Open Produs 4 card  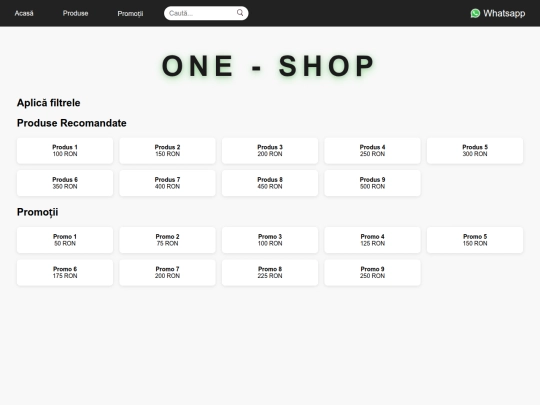tap(372, 150)
